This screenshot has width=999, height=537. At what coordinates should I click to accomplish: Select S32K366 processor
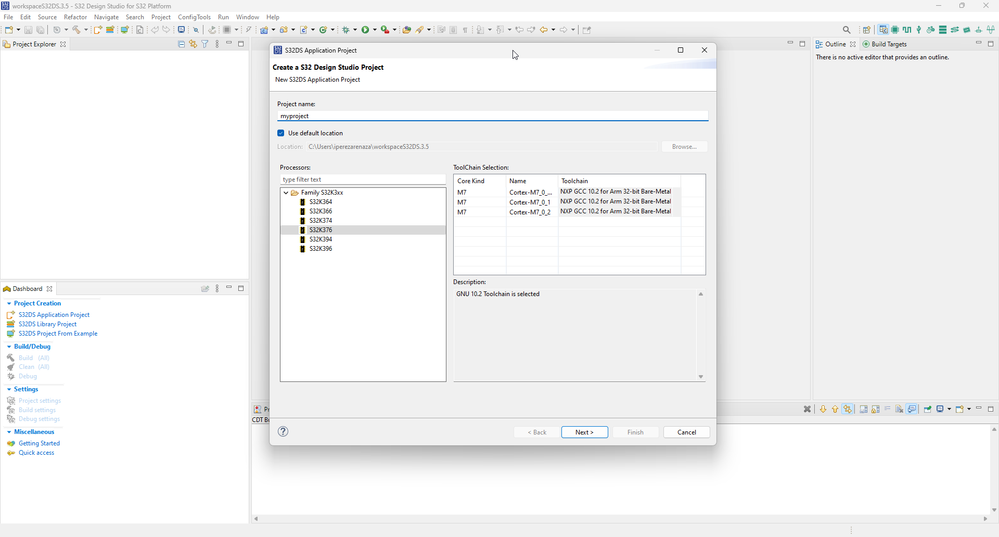pos(320,211)
